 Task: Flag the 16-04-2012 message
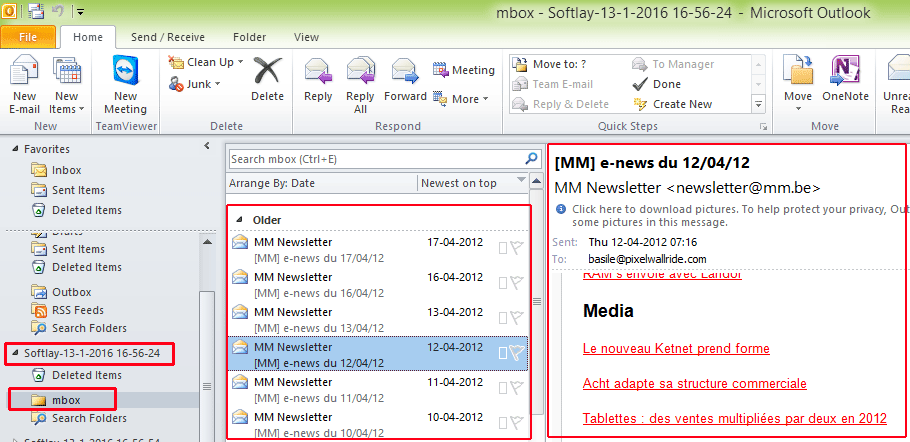pos(517,282)
